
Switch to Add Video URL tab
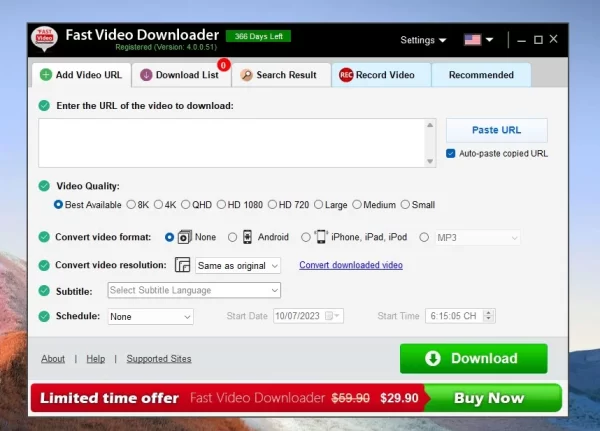point(81,75)
